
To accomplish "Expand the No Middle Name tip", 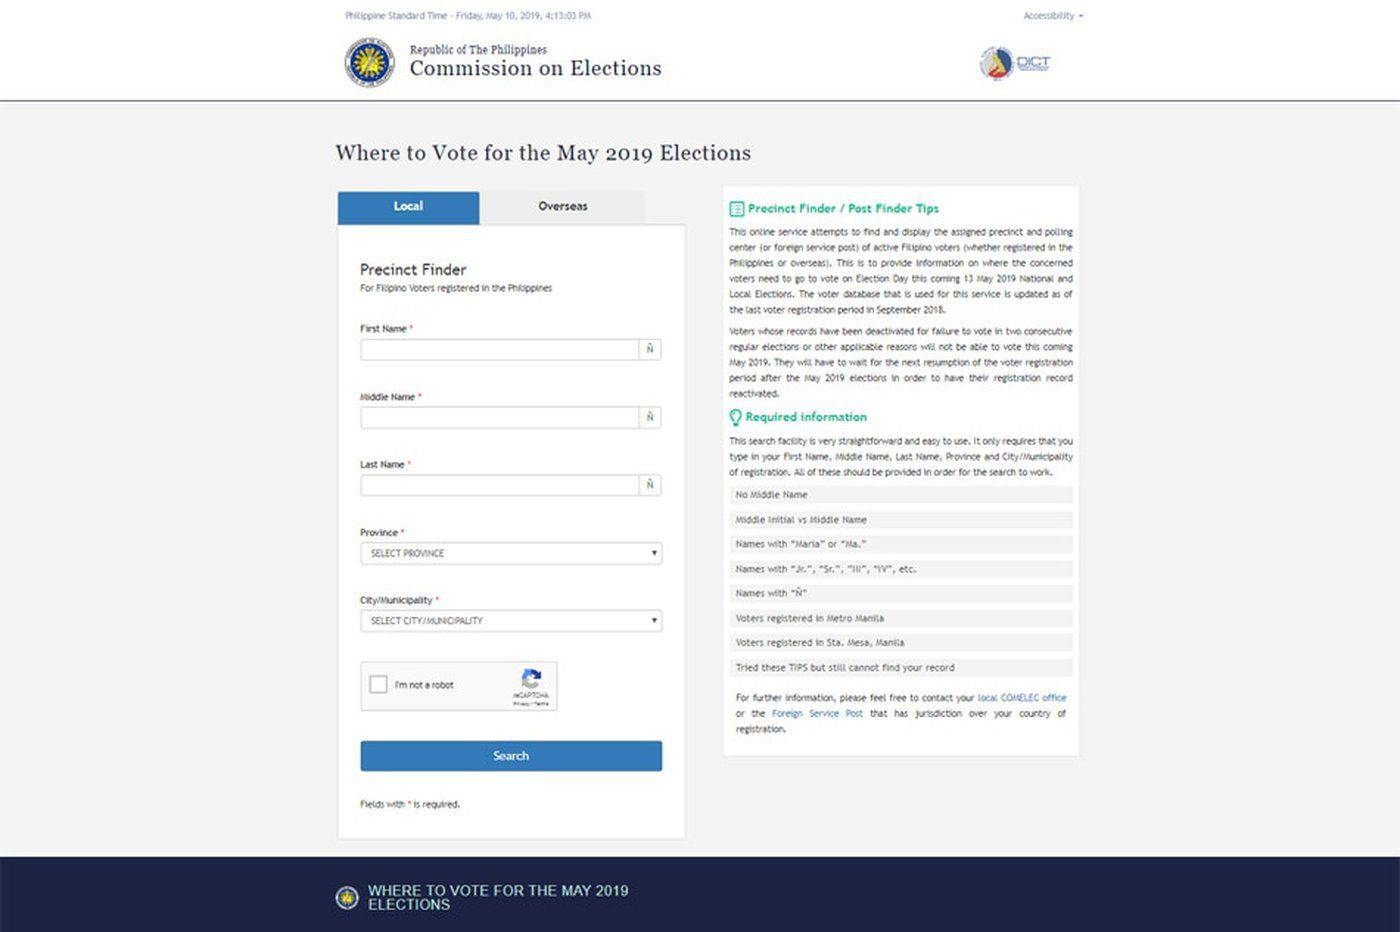I will (x=900, y=494).
